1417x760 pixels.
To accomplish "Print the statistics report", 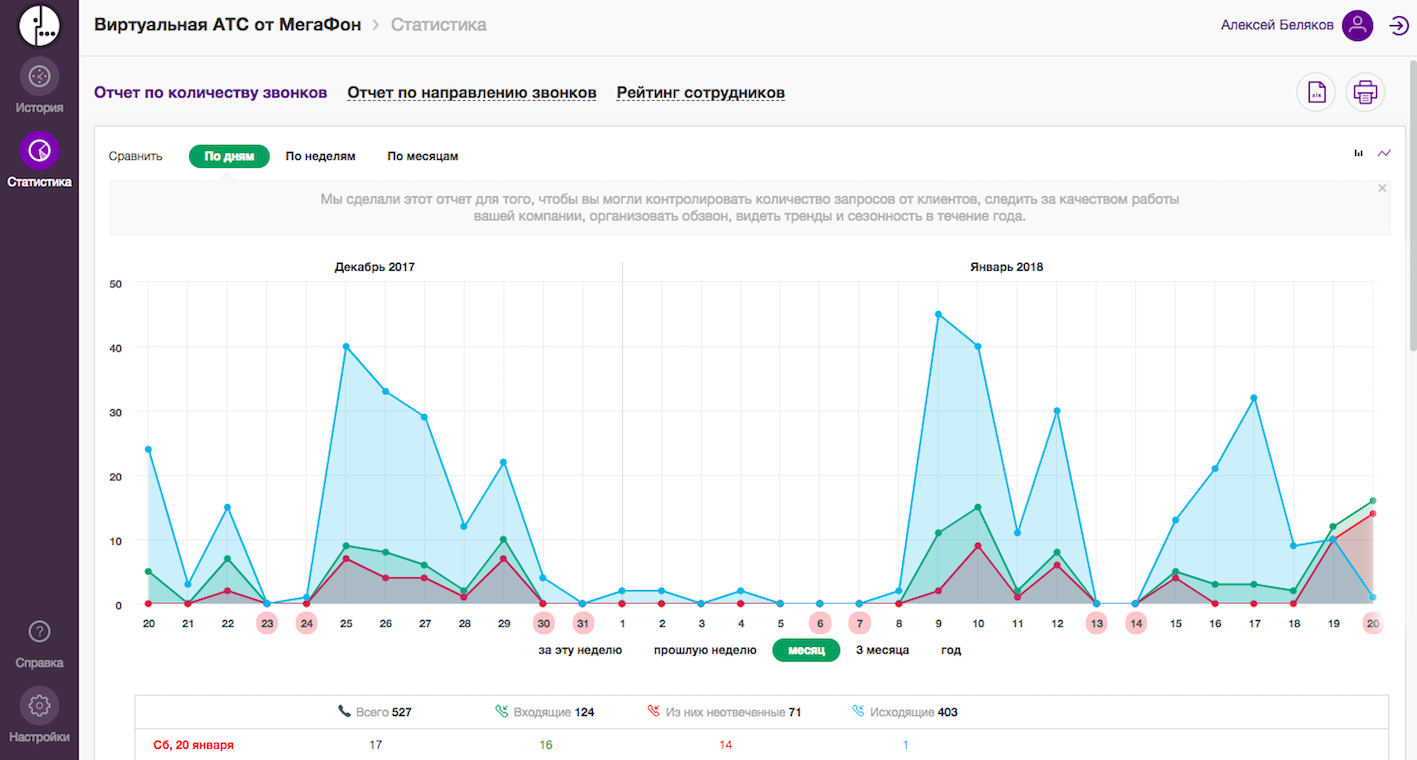I will [x=1365, y=93].
